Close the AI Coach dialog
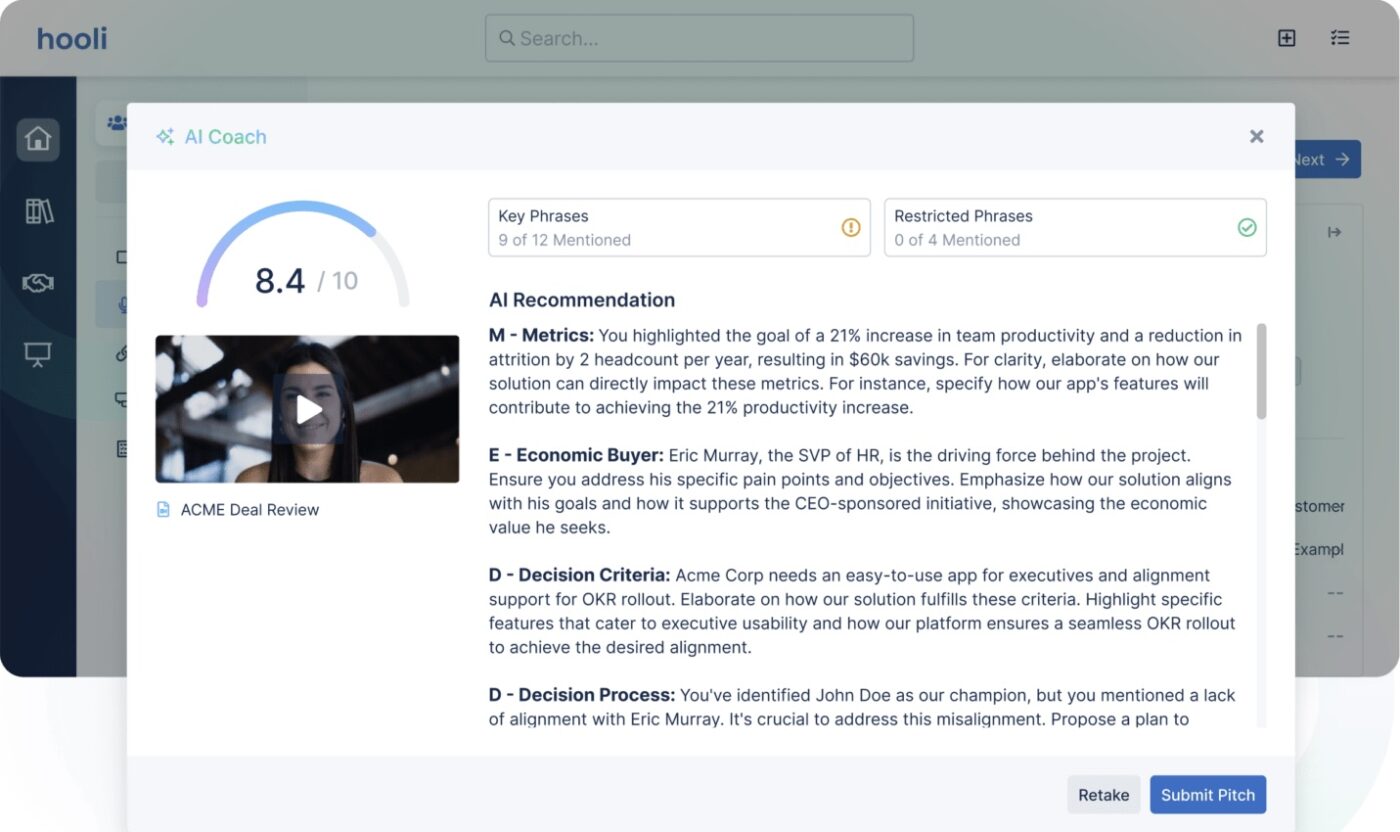Screen dimensions: 1400x832 coord(1257,137)
